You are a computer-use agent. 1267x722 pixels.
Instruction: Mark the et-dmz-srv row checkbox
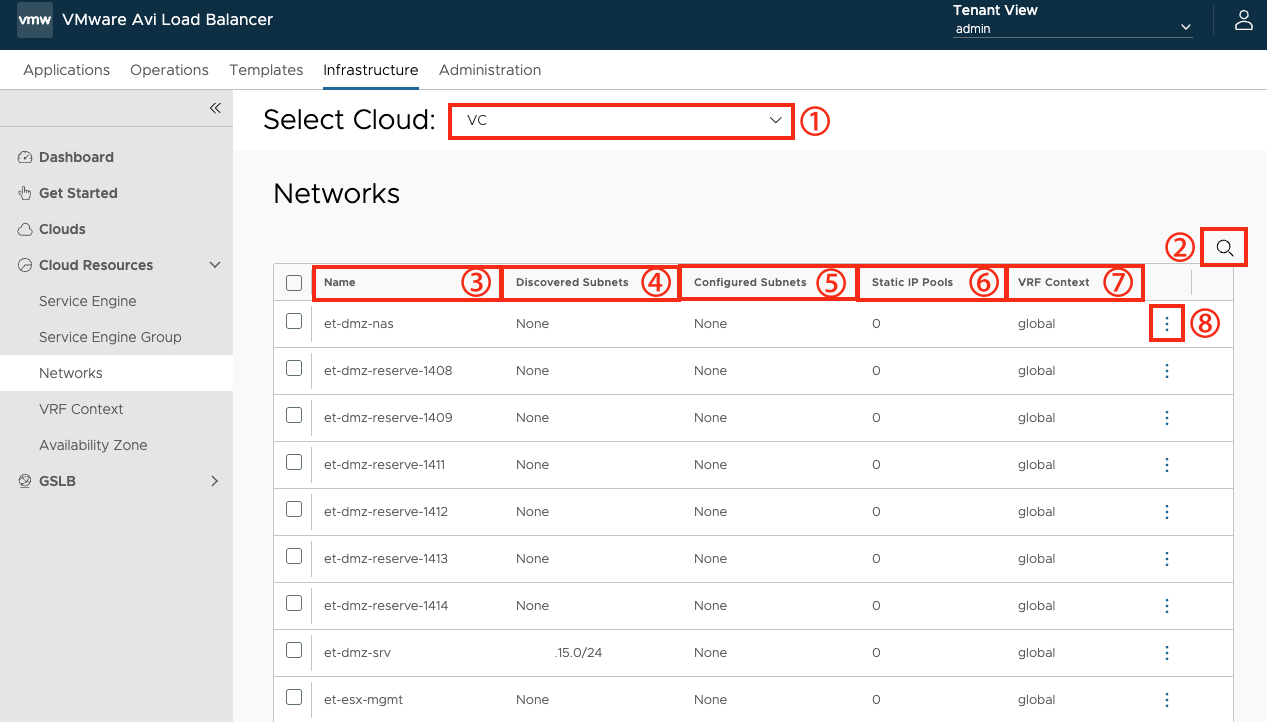[294, 650]
